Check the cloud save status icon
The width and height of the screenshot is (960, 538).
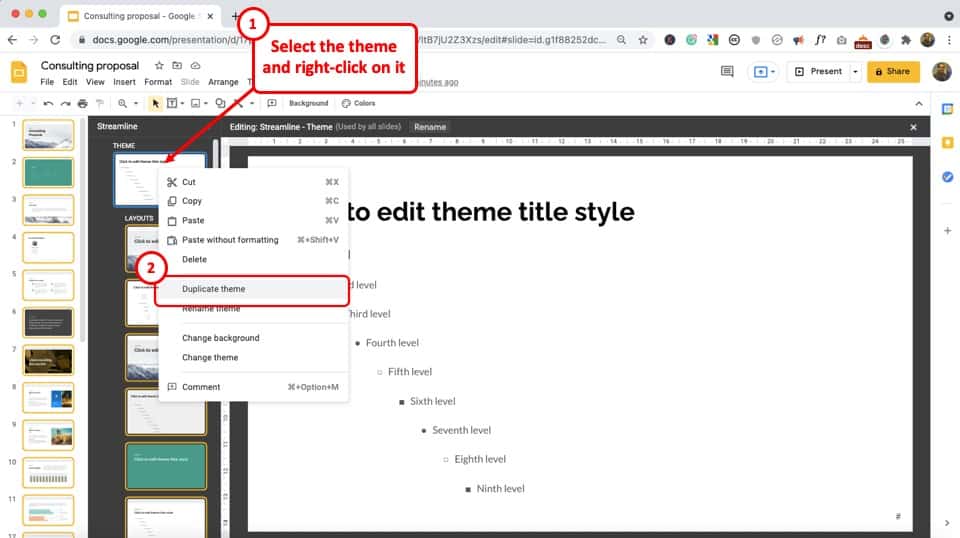195,65
